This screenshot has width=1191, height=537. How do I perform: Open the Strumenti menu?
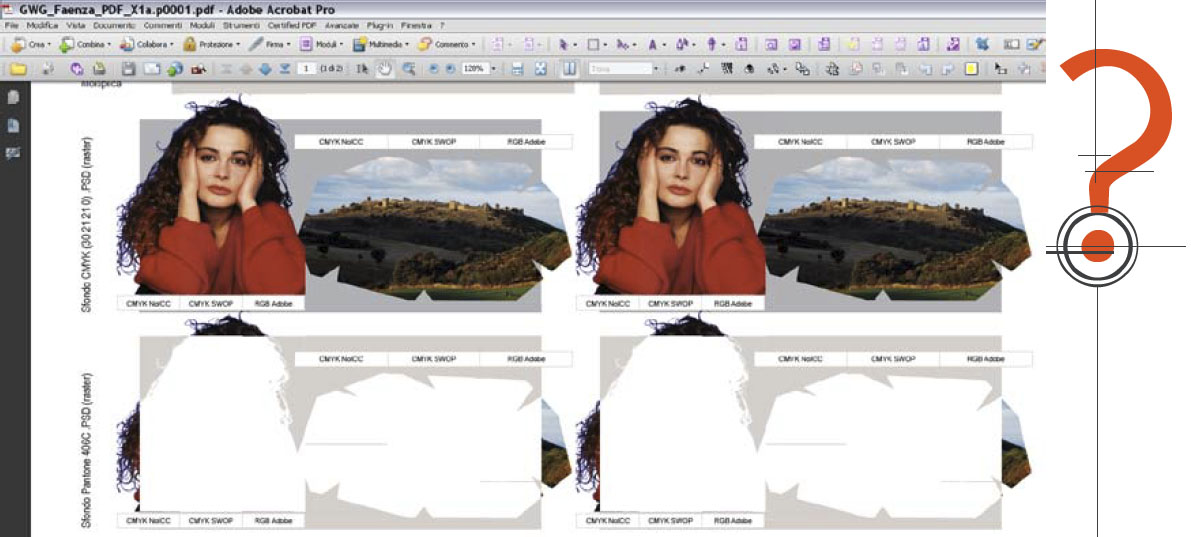click(241, 25)
